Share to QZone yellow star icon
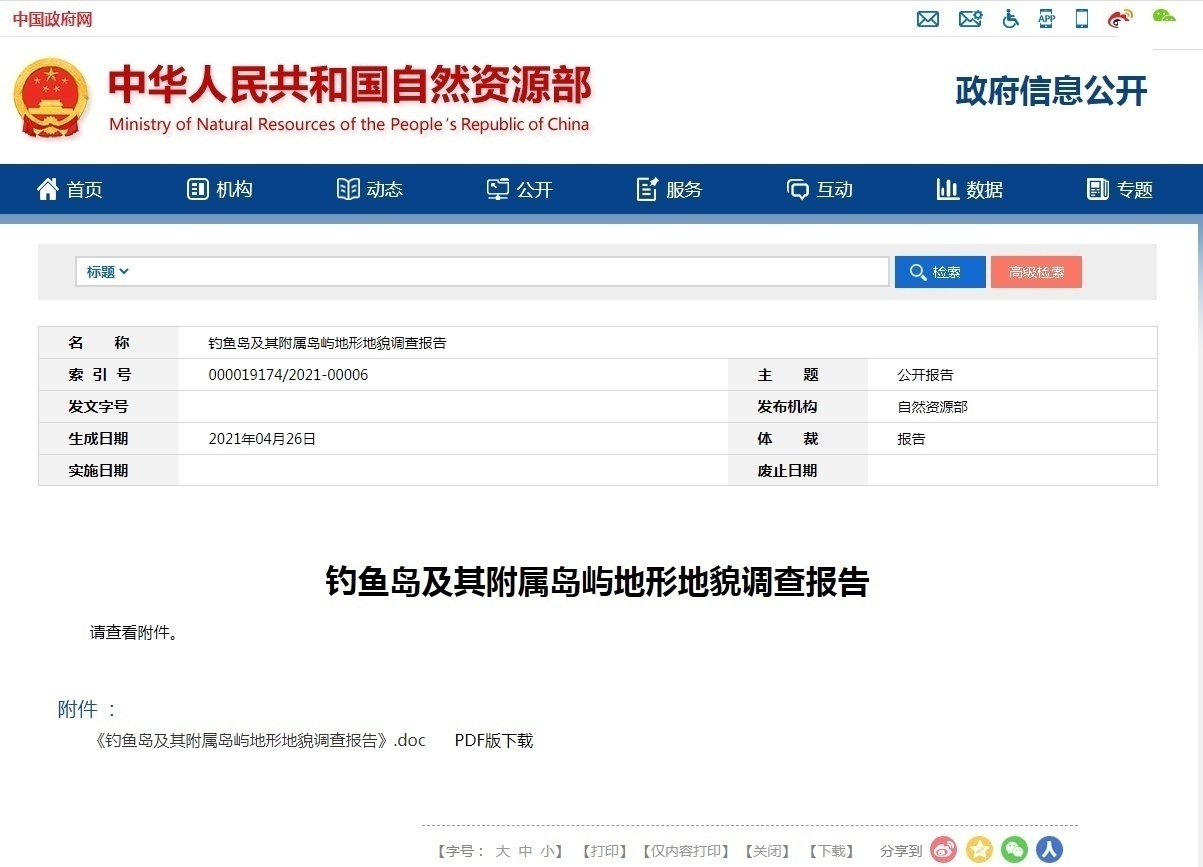Screen dimensions: 1203x867 pos(979,850)
